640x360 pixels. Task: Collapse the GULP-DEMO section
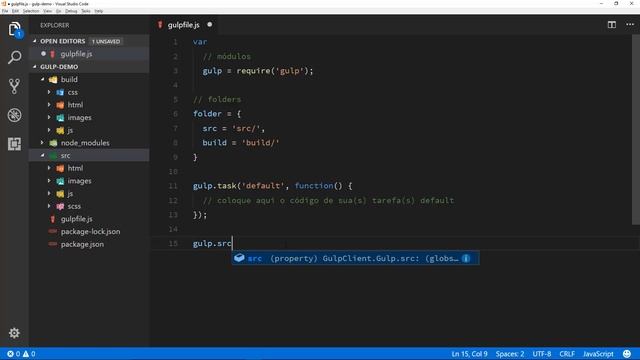pyautogui.click(x=35, y=67)
